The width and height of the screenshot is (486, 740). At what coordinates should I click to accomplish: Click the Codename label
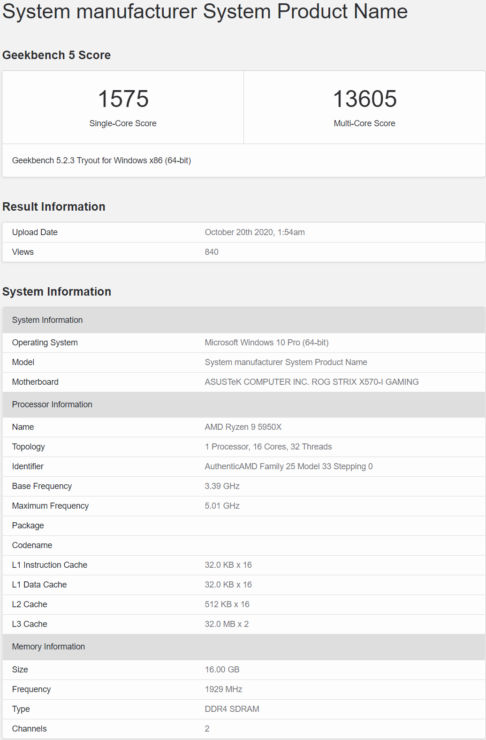pos(32,546)
